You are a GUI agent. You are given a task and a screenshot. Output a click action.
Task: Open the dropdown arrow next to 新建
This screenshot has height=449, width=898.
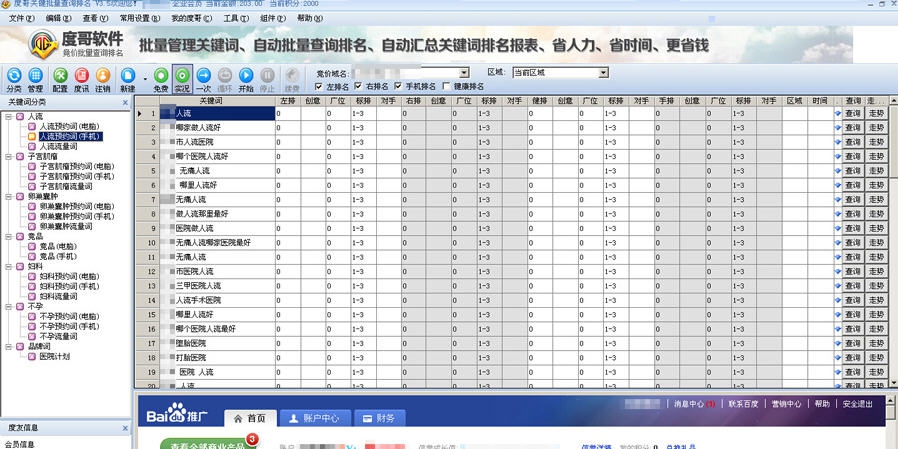coord(145,78)
